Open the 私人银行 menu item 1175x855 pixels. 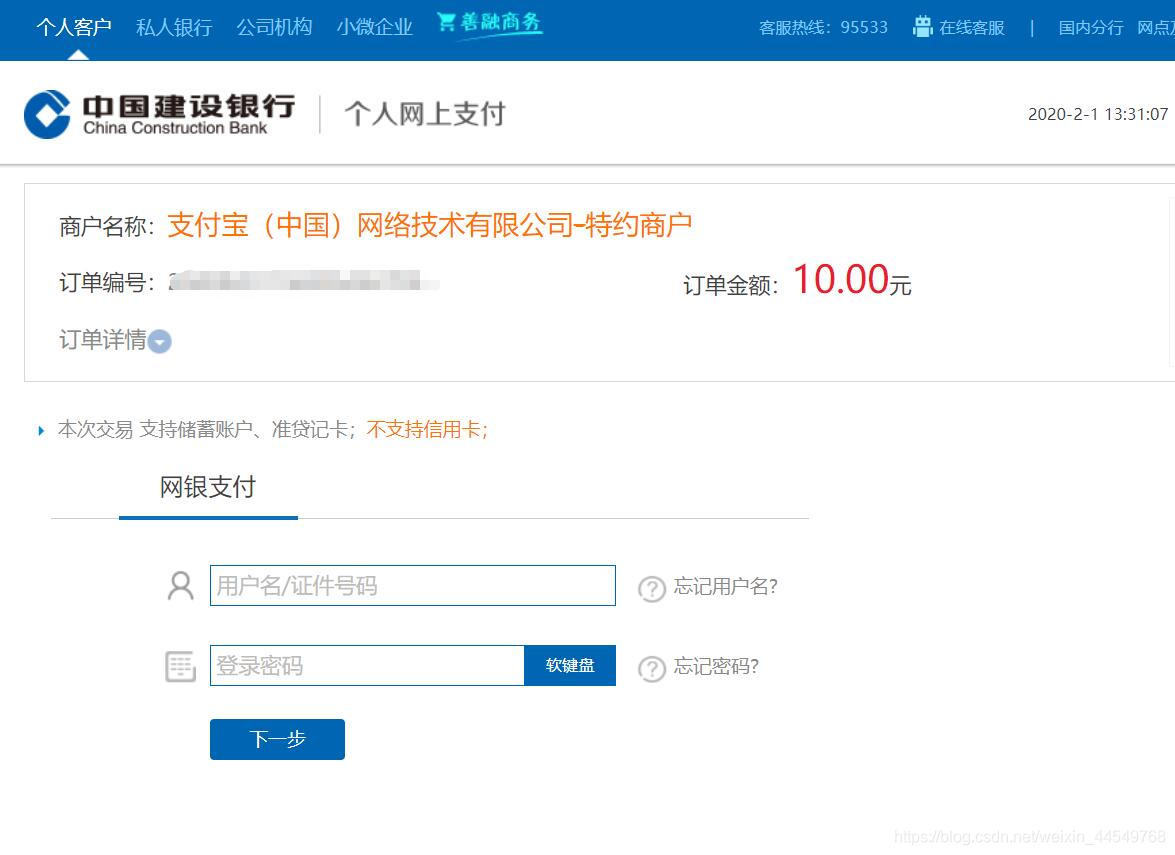[174, 28]
